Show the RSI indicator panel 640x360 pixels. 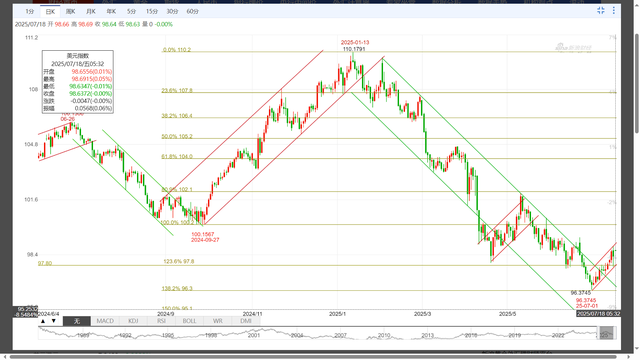(161, 321)
